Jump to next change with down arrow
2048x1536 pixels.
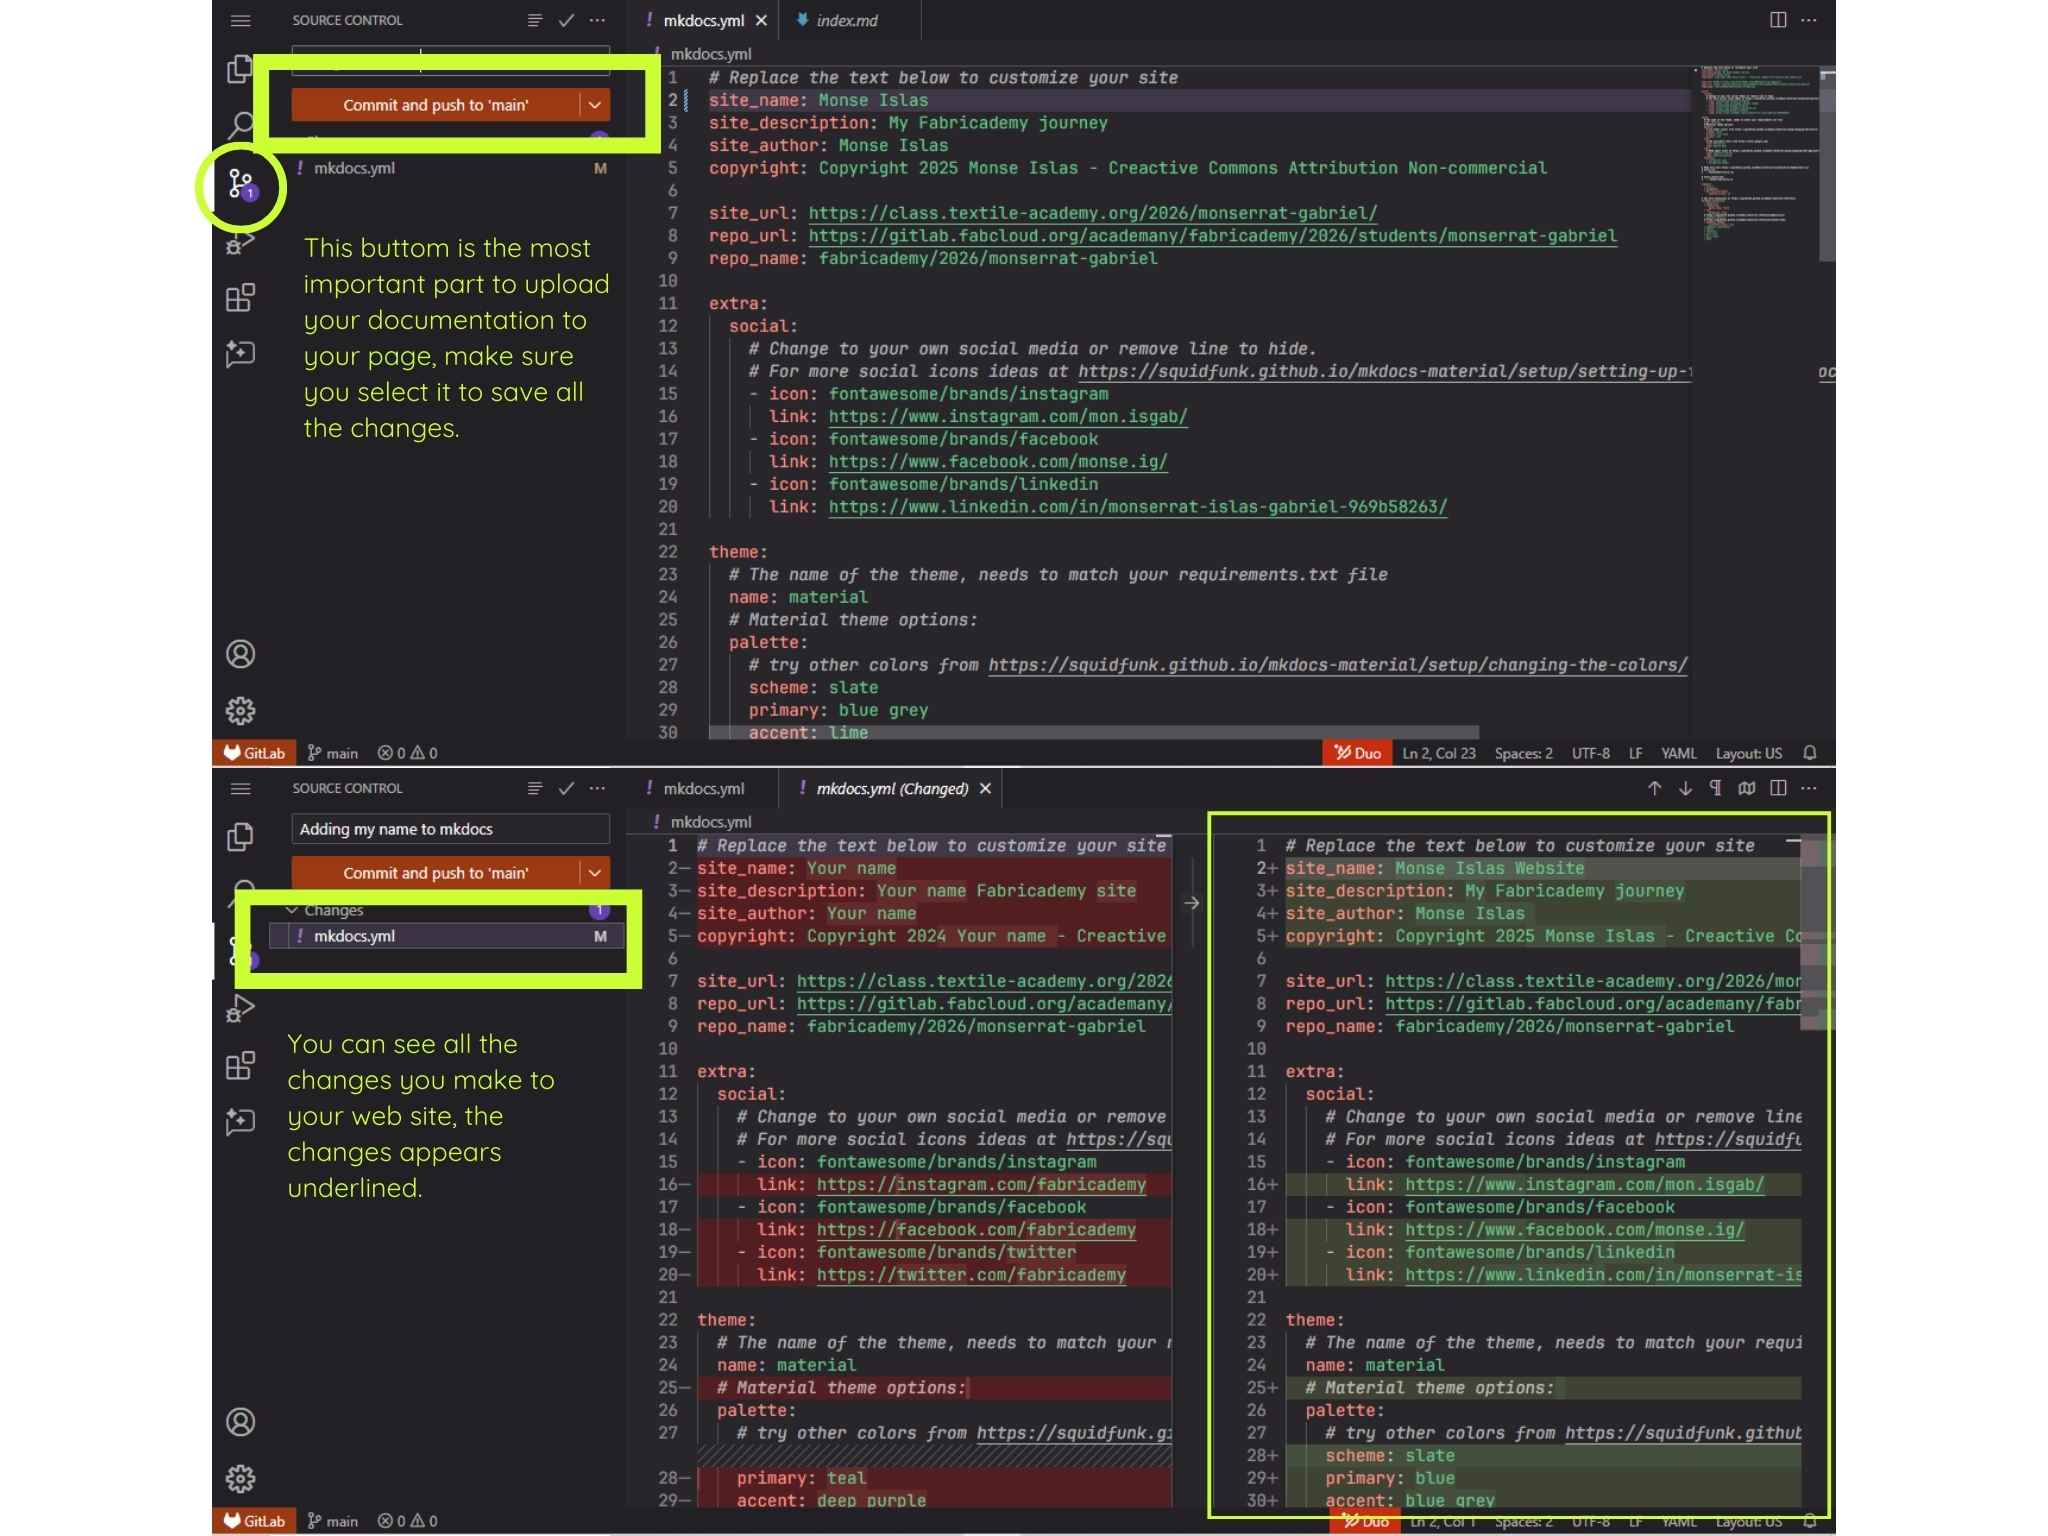1685,788
